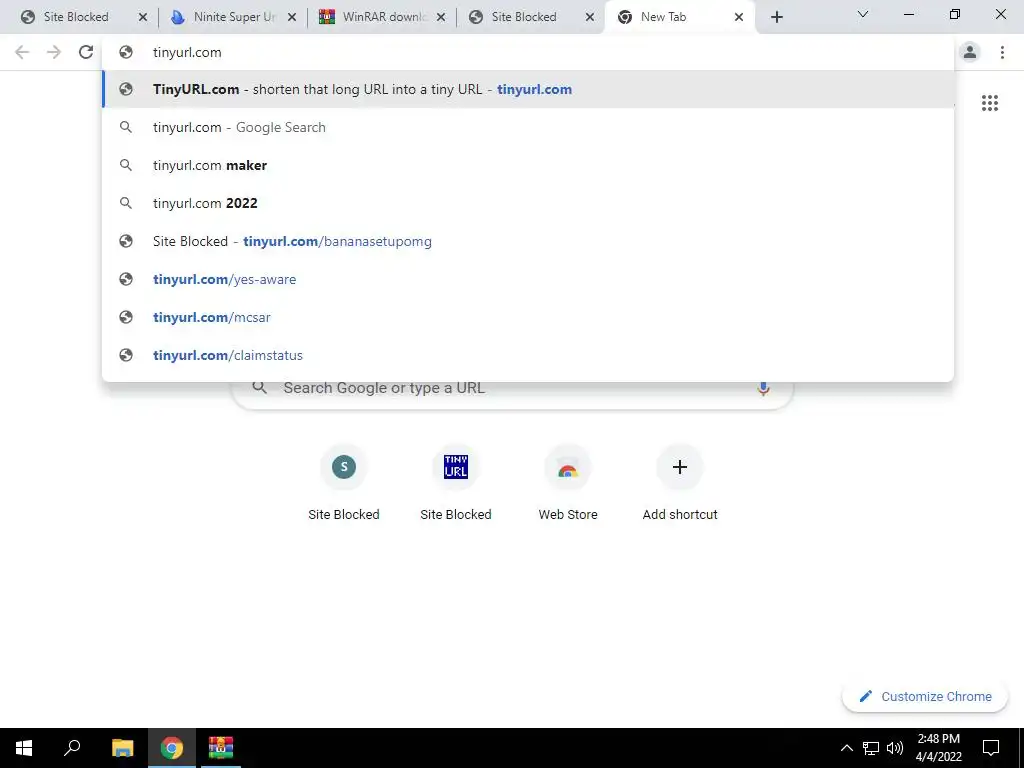Open the Windows Start menu
The height and width of the screenshot is (768, 1024).
pos(24,748)
